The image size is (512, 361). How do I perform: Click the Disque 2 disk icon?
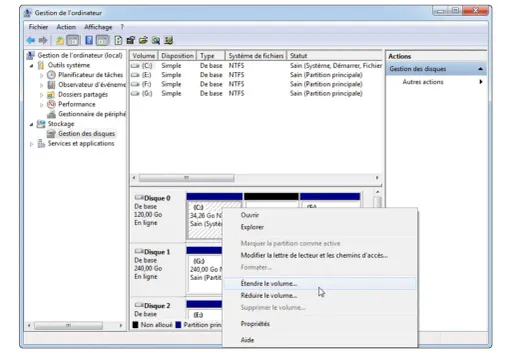[139, 305]
